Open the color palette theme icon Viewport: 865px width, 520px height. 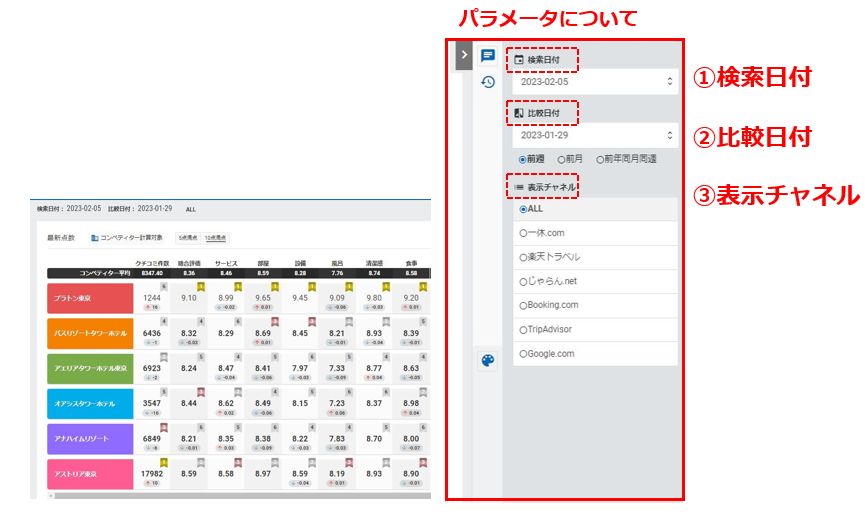(487, 361)
